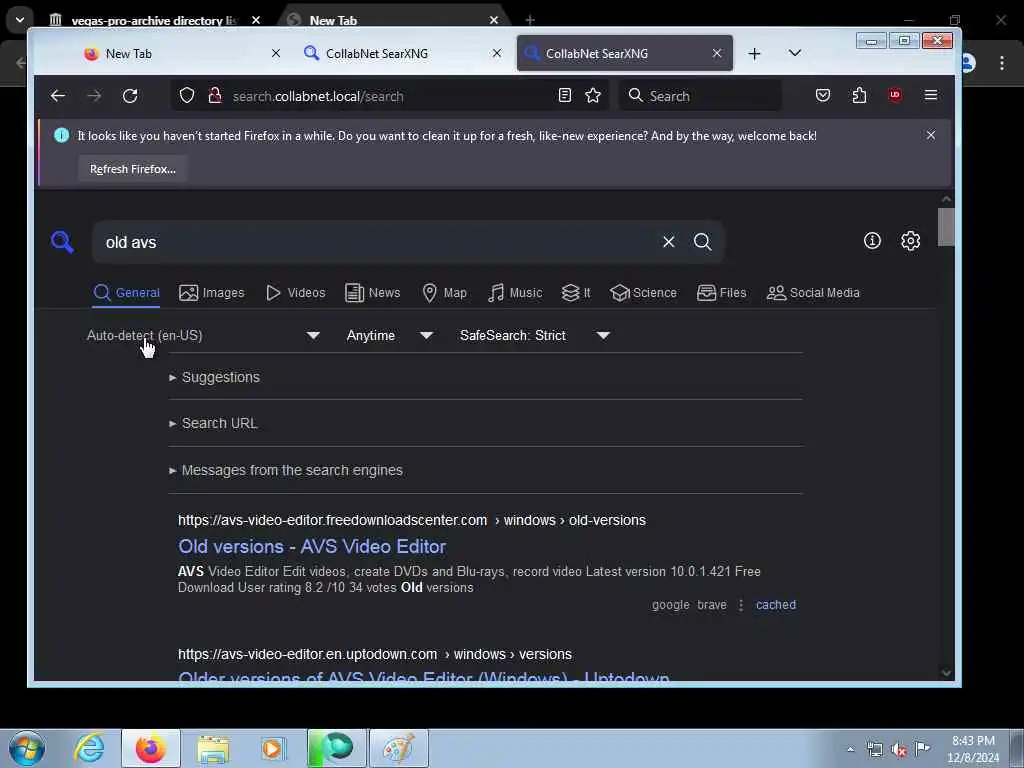This screenshot has width=1024, height=768.
Task: Toggle reader view icon in address bar
Action: pyautogui.click(x=565, y=95)
